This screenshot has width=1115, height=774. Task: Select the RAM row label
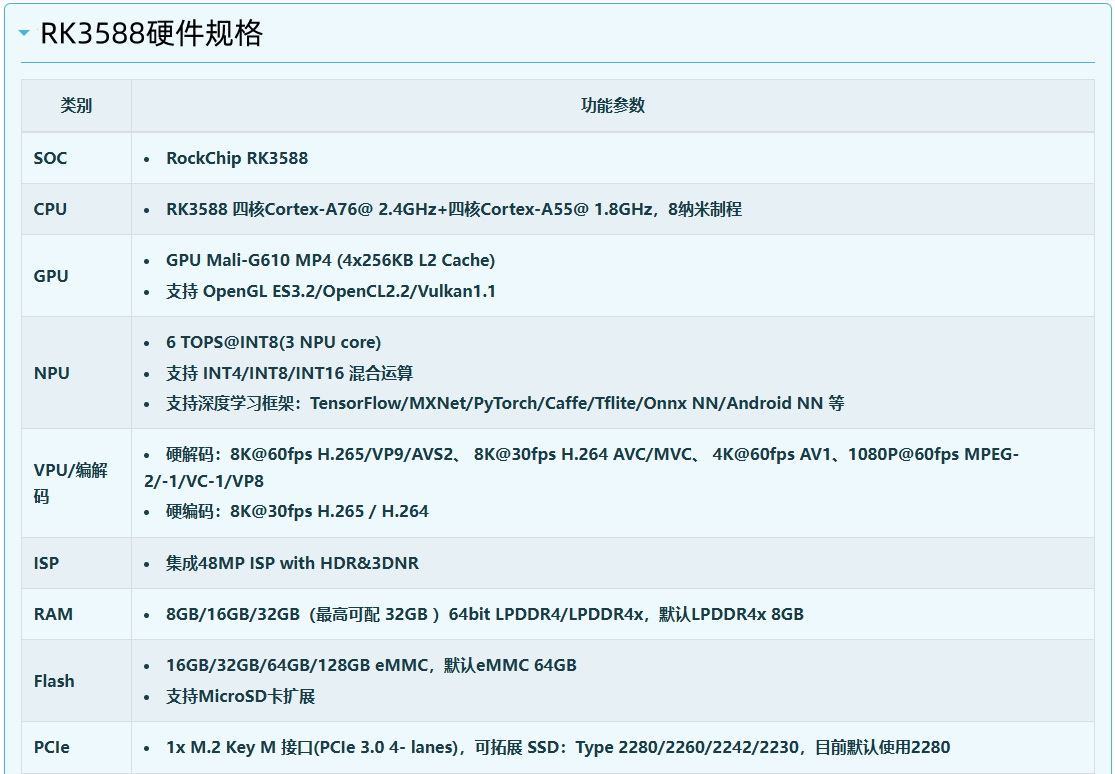(x=53, y=614)
